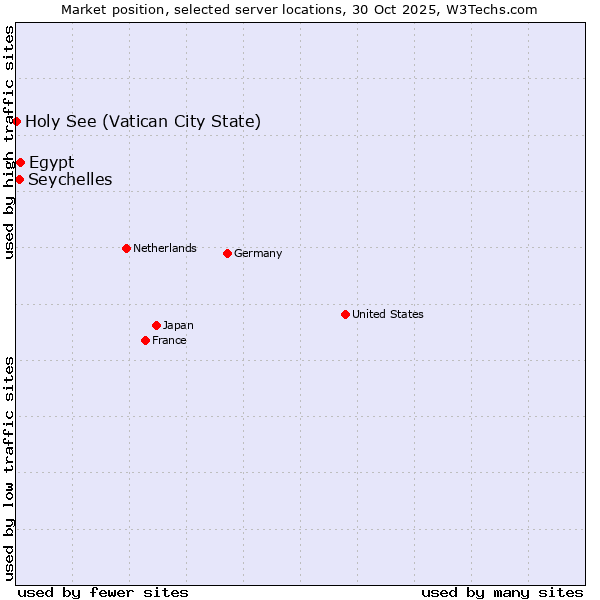This screenshot has width=600, height=600.
Task: Click the United States red marker
Action: (x=345, y=314)
